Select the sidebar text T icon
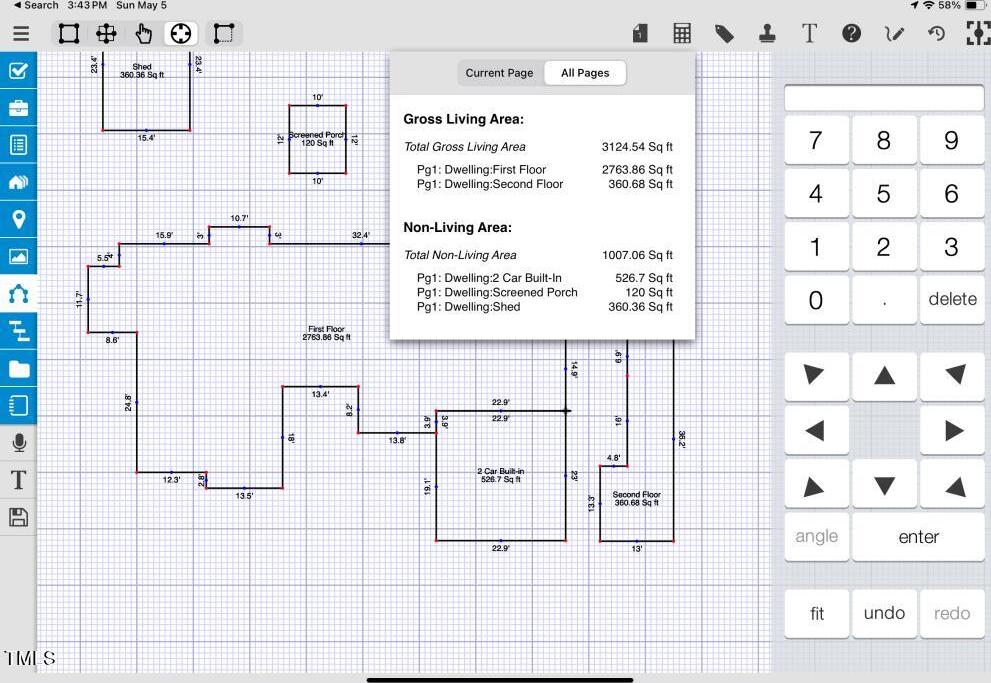 (19, 480)
